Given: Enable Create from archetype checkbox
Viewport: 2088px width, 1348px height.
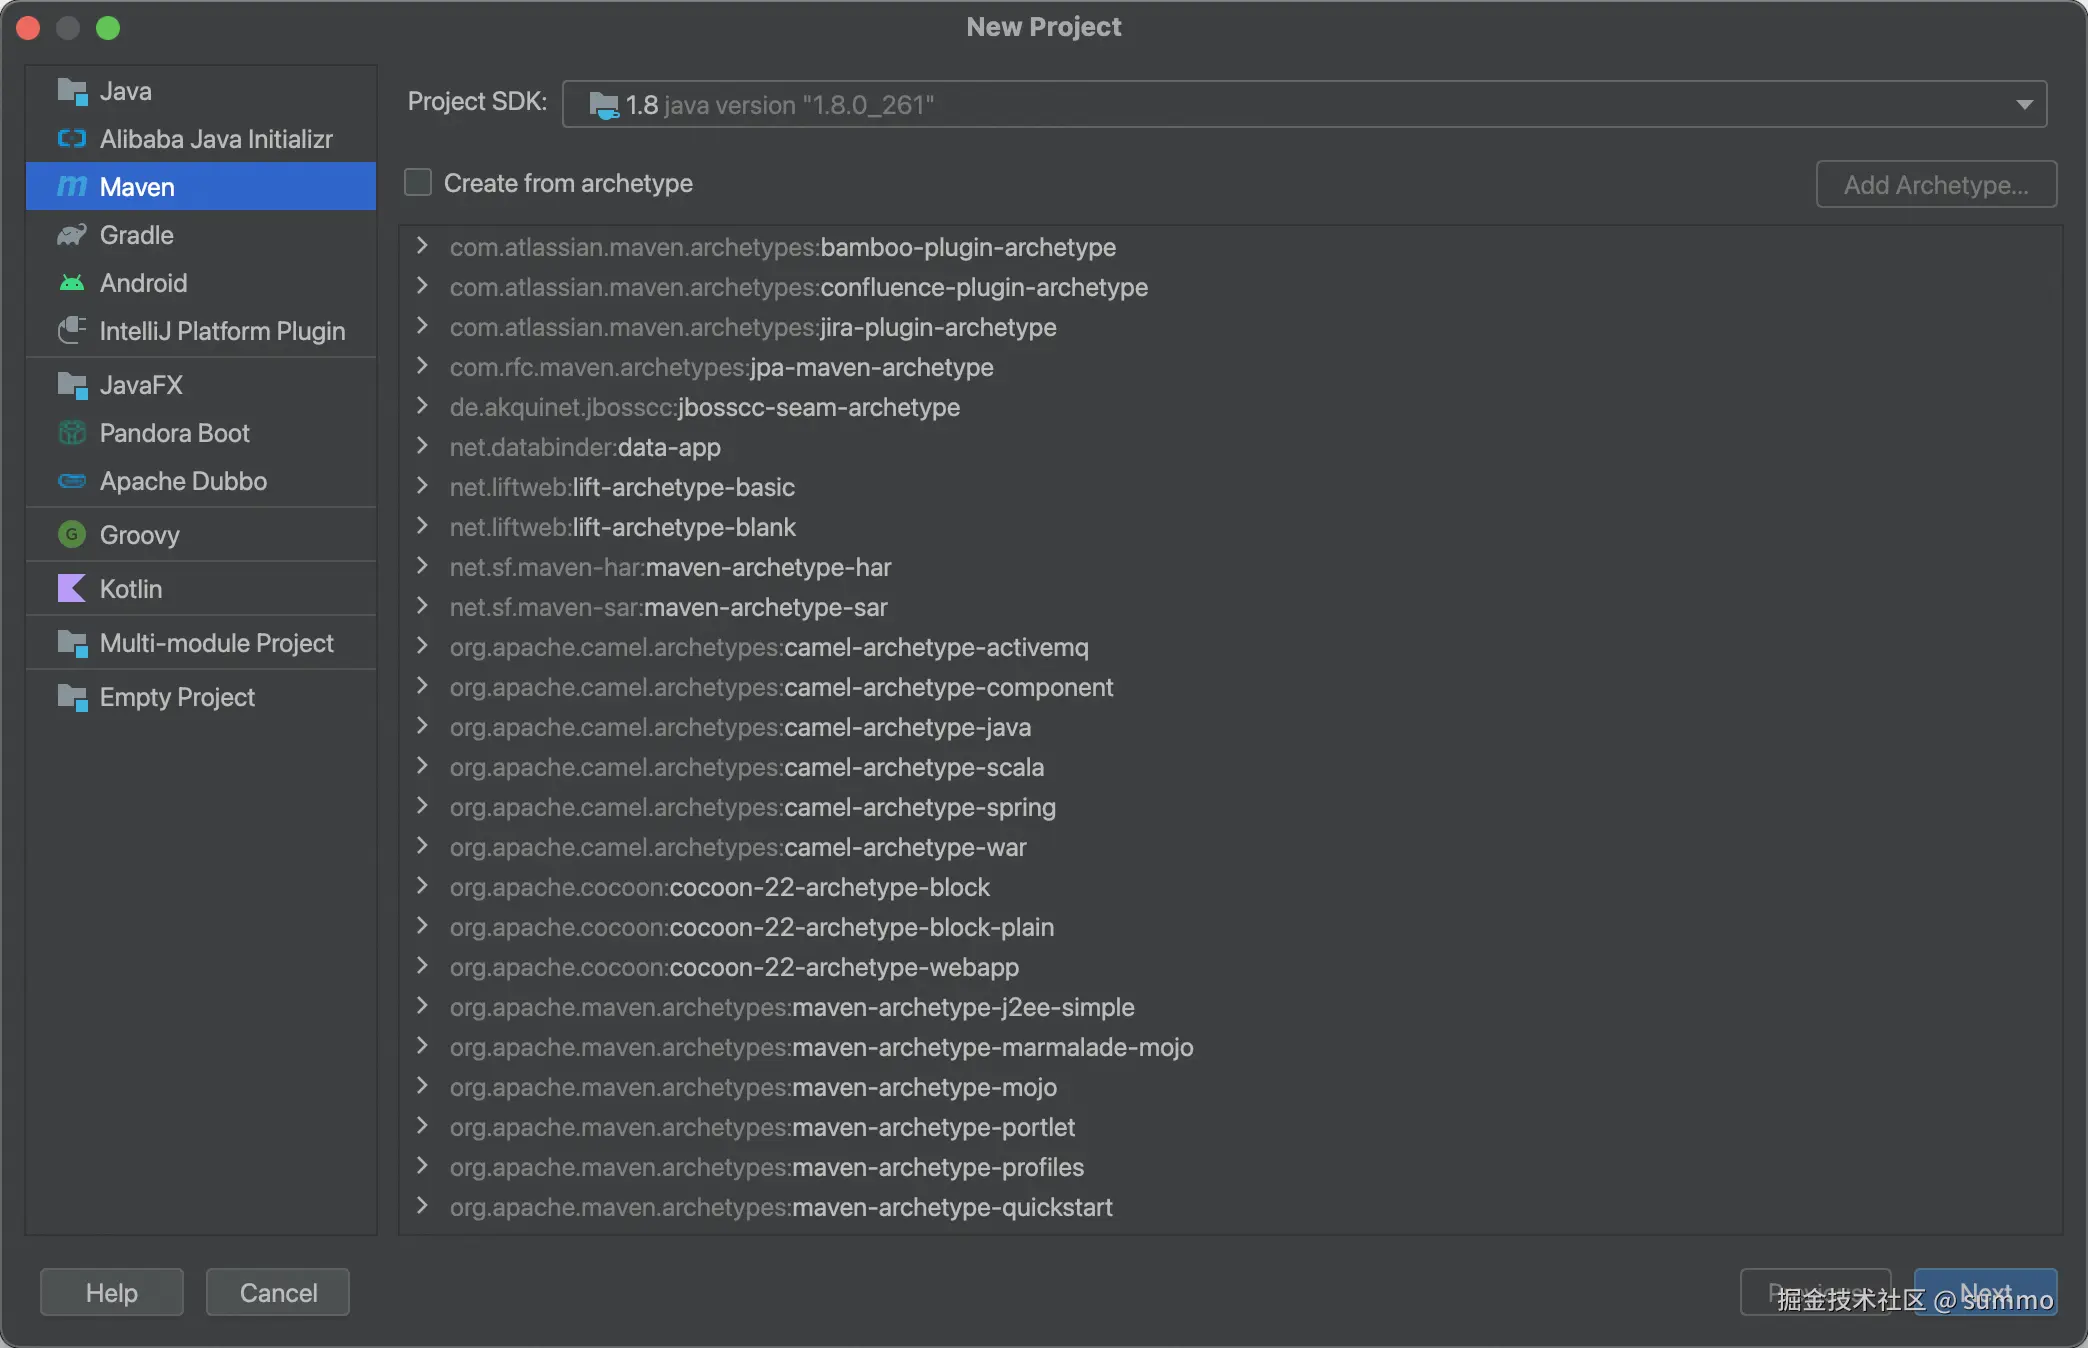Looking at the screenshot, I should coord(418,183).
